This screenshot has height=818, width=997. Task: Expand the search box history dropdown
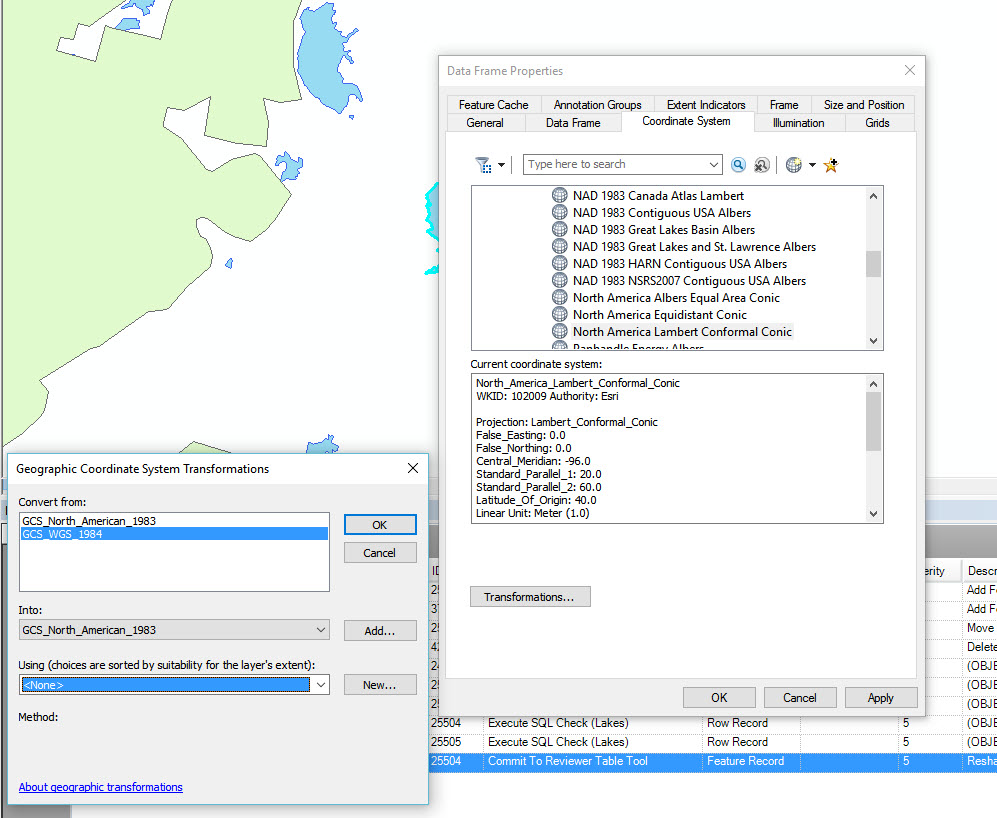pyautogui.click(x=713, y=164)
